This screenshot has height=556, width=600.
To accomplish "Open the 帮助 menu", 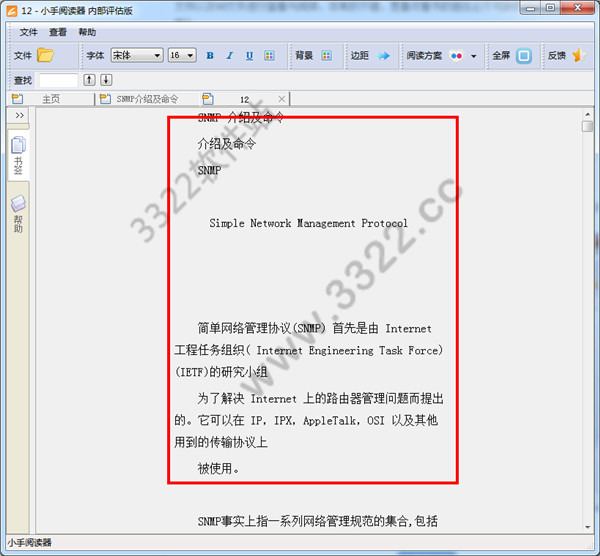I will [x=87, y=32].
